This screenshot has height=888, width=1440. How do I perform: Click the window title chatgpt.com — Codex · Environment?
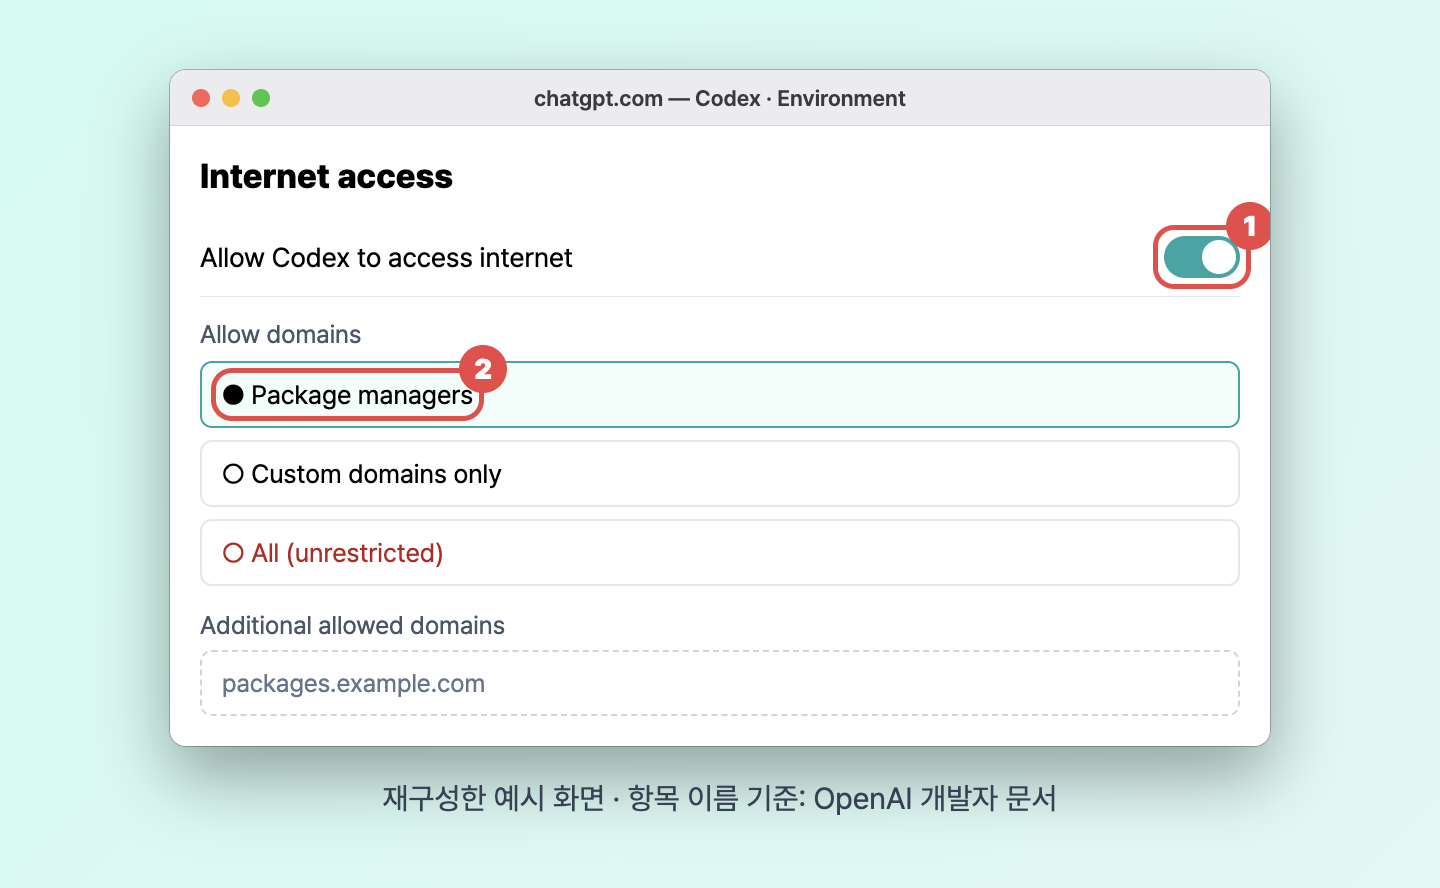pos(719,98)
